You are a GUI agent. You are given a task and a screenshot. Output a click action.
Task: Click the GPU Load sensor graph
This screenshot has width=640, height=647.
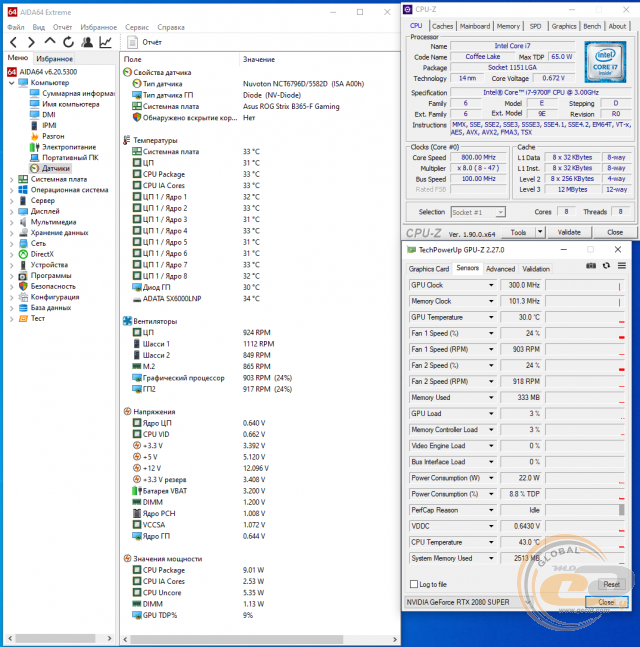pyautogui.click(x=585, y=413)
